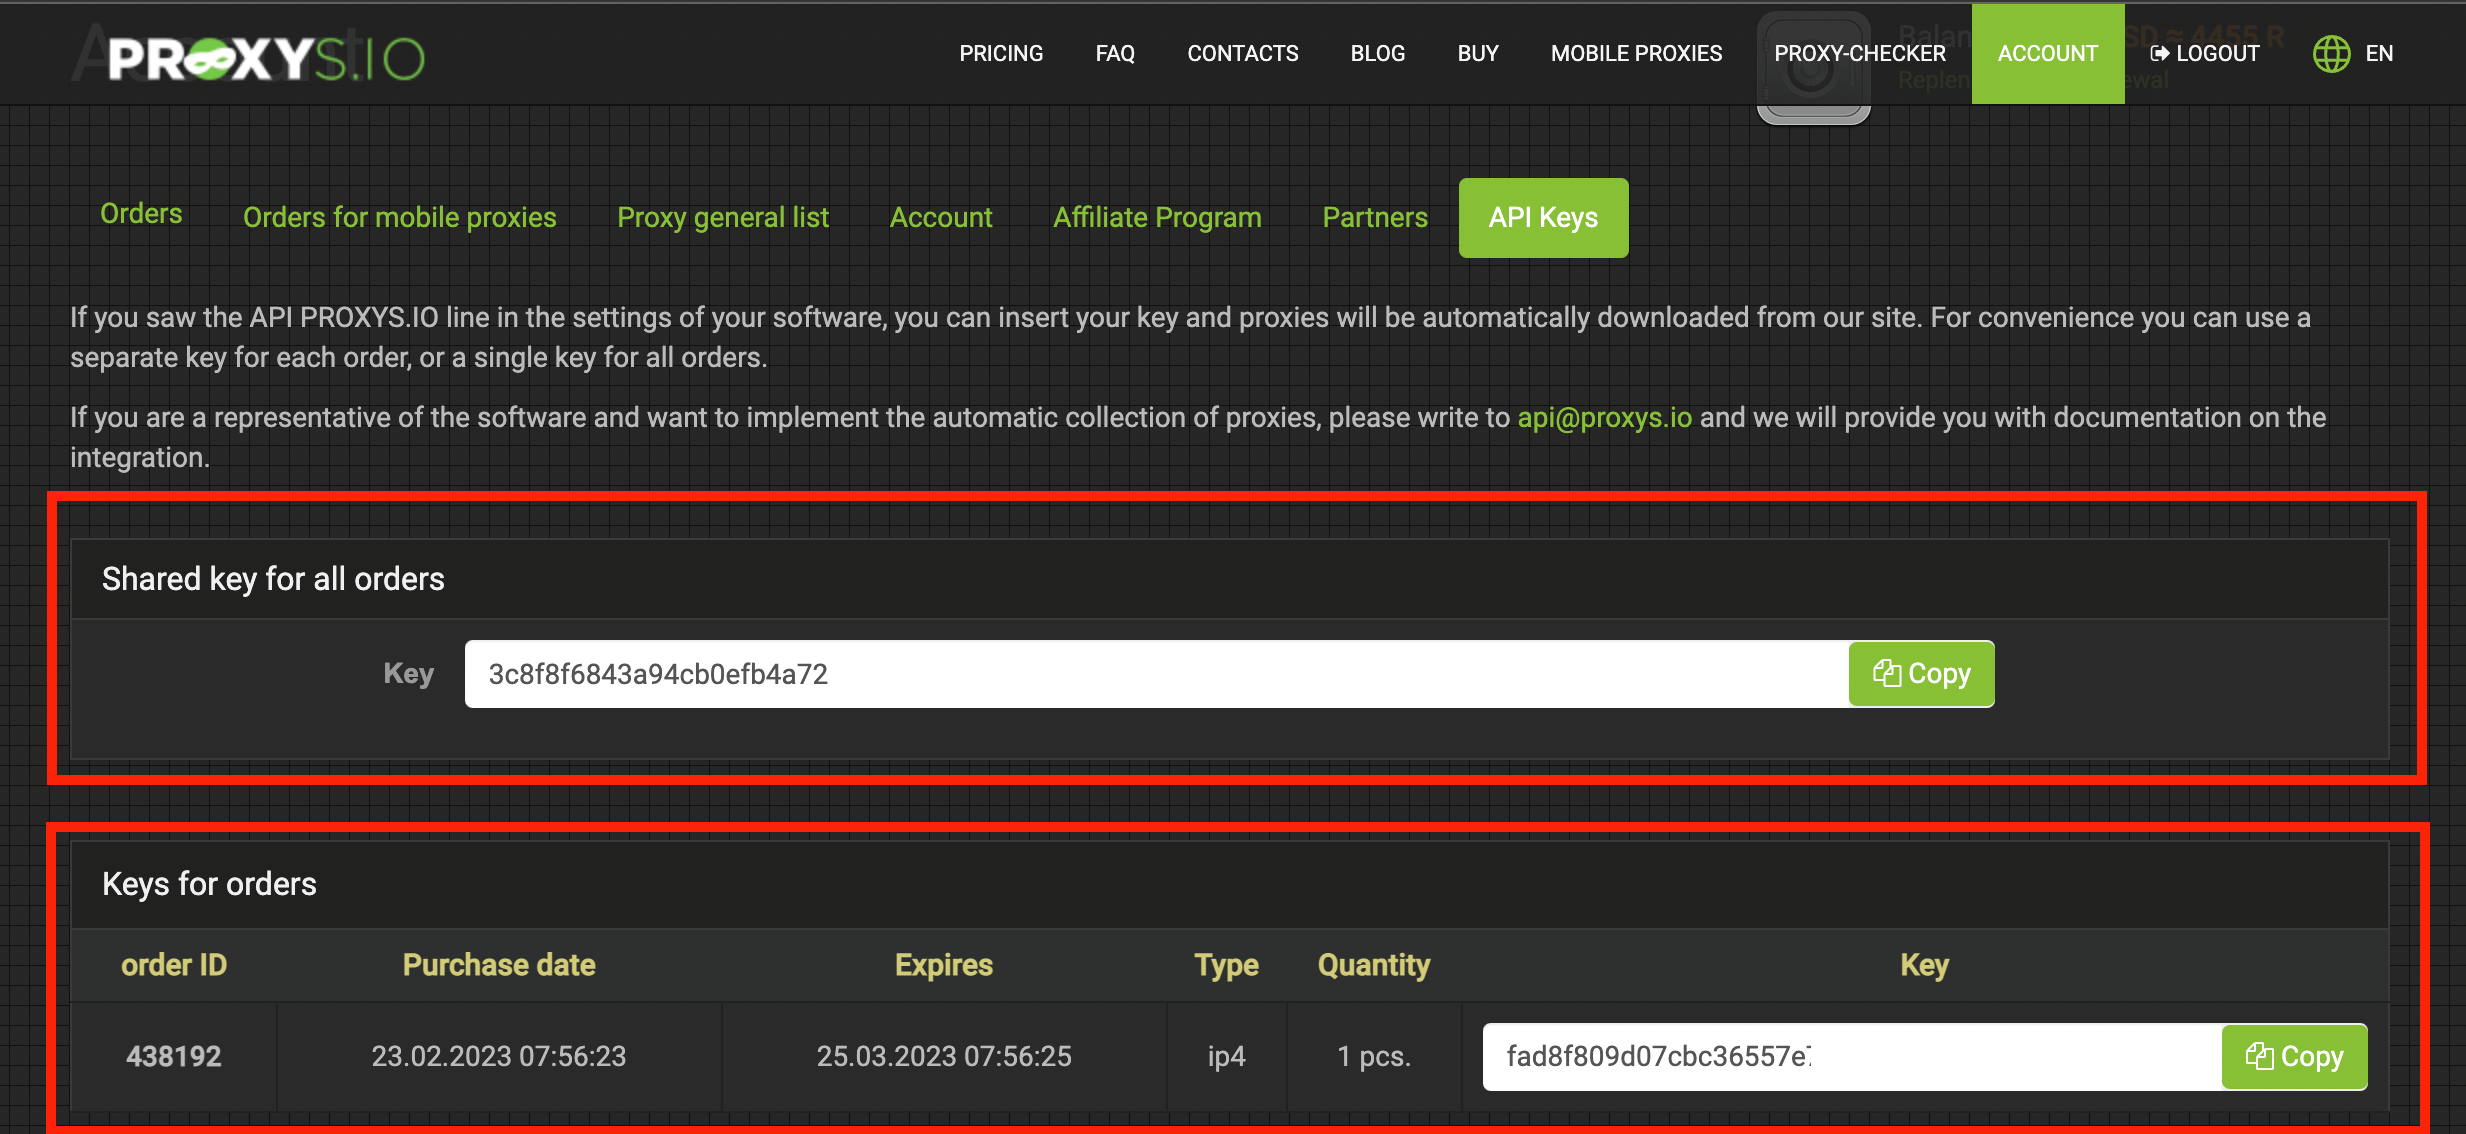This screenshot has height=1134, width=2466.
Task: Open Orders for mobile proxies tab
Action: point(400,218)
